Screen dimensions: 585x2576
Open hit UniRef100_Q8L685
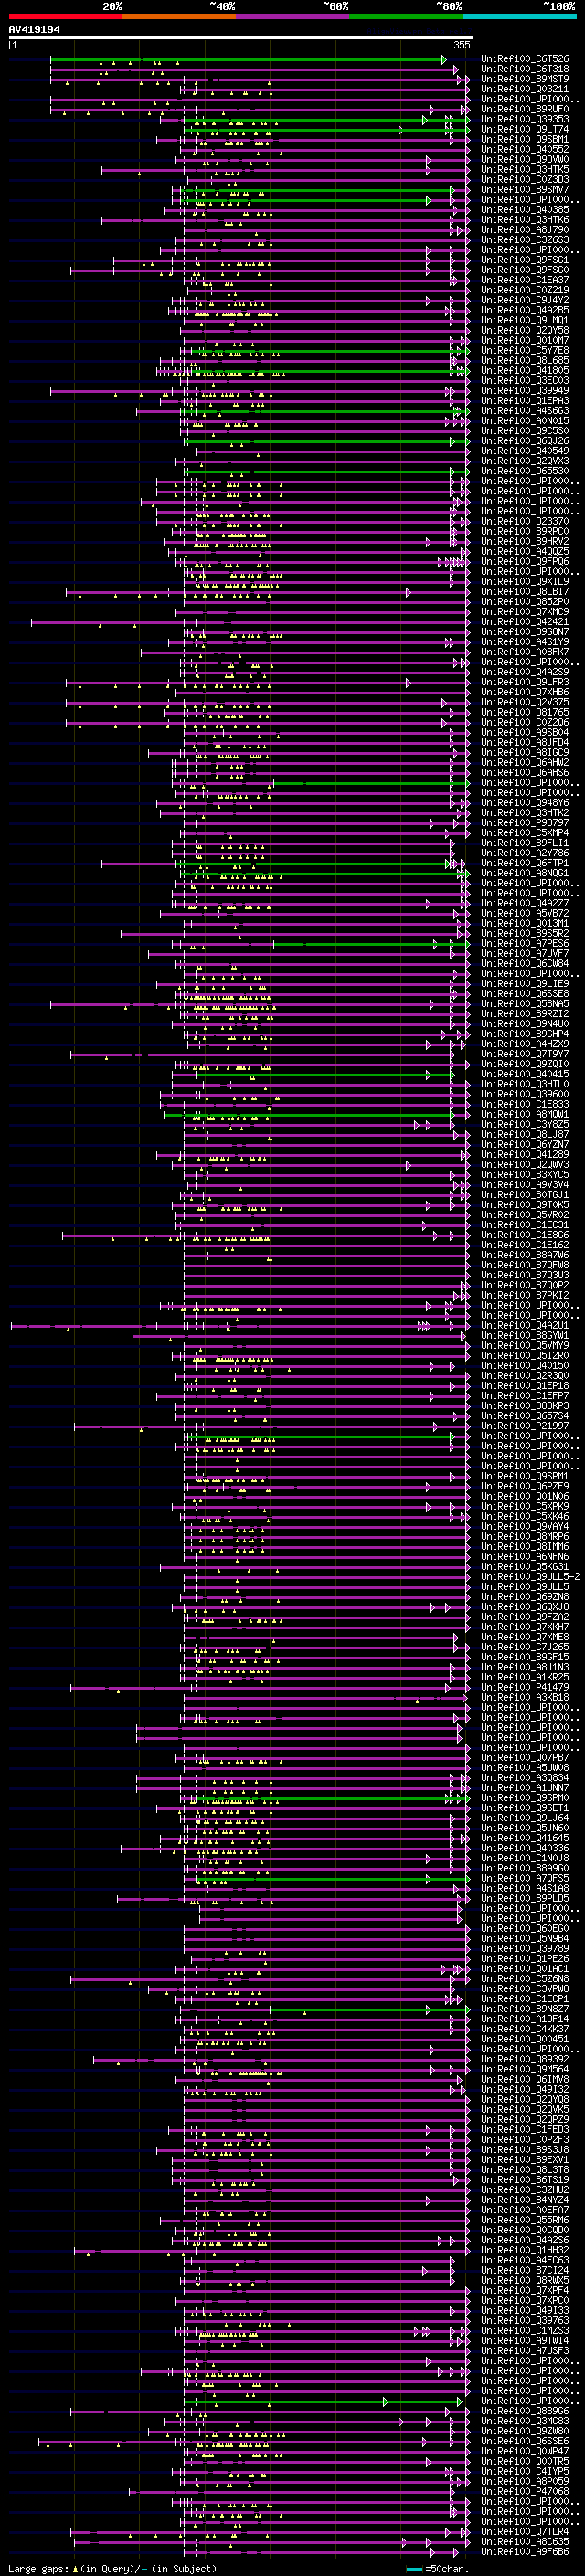coord(525,360)
